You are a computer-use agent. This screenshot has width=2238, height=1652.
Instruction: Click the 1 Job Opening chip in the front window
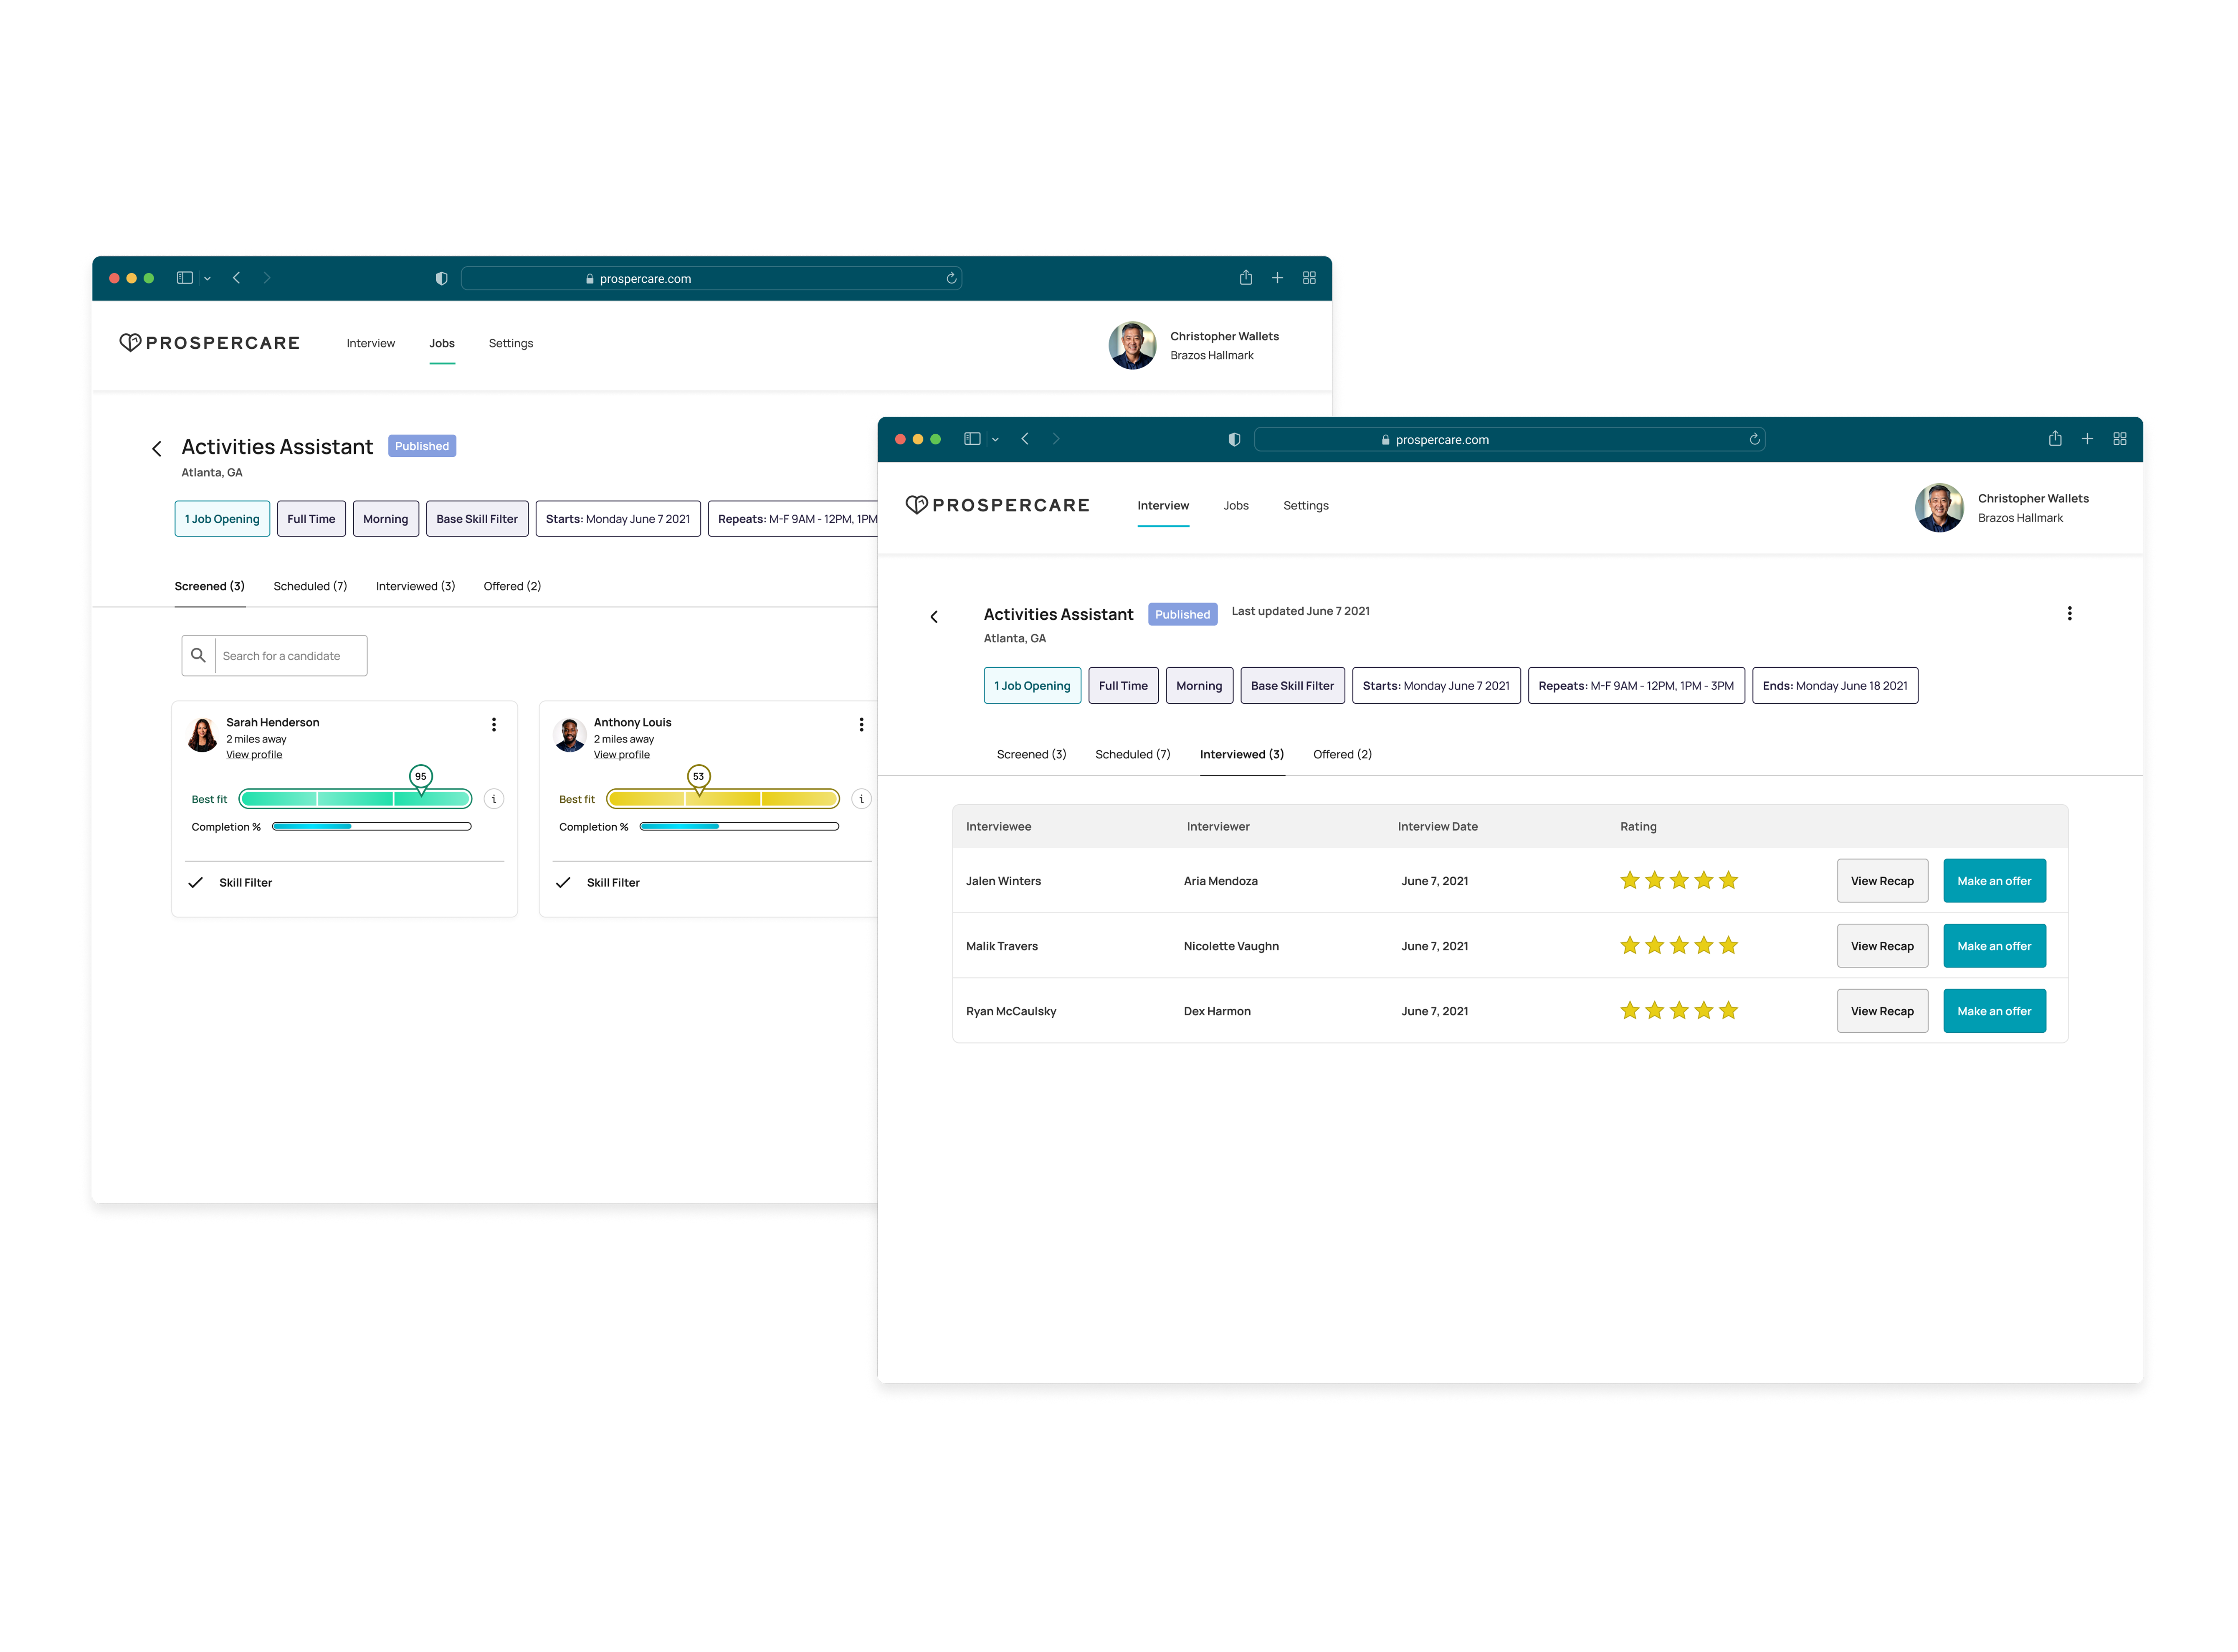click(x=1032, y=686)
